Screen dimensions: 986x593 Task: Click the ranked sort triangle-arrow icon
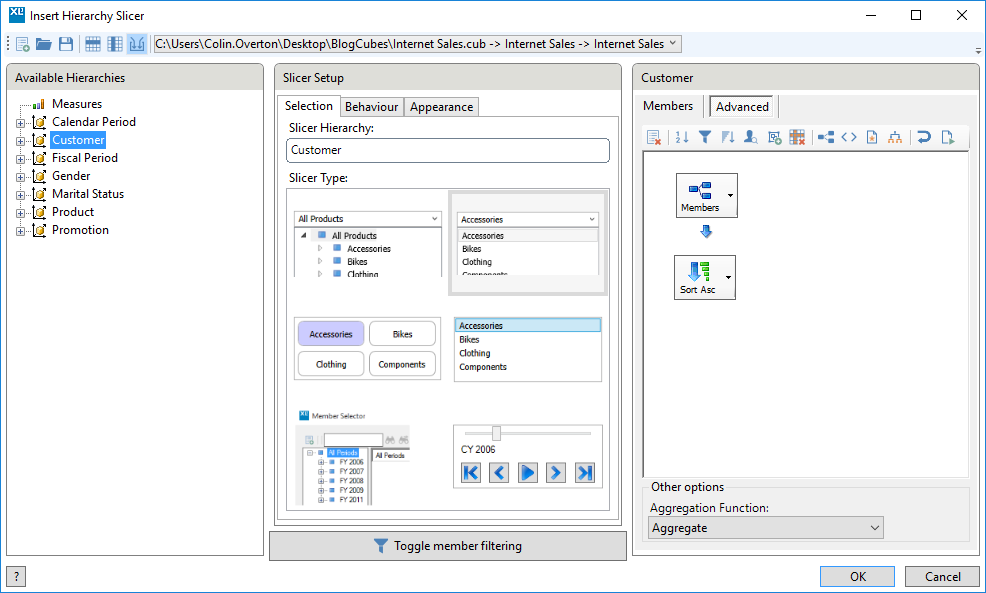(728, 137)
